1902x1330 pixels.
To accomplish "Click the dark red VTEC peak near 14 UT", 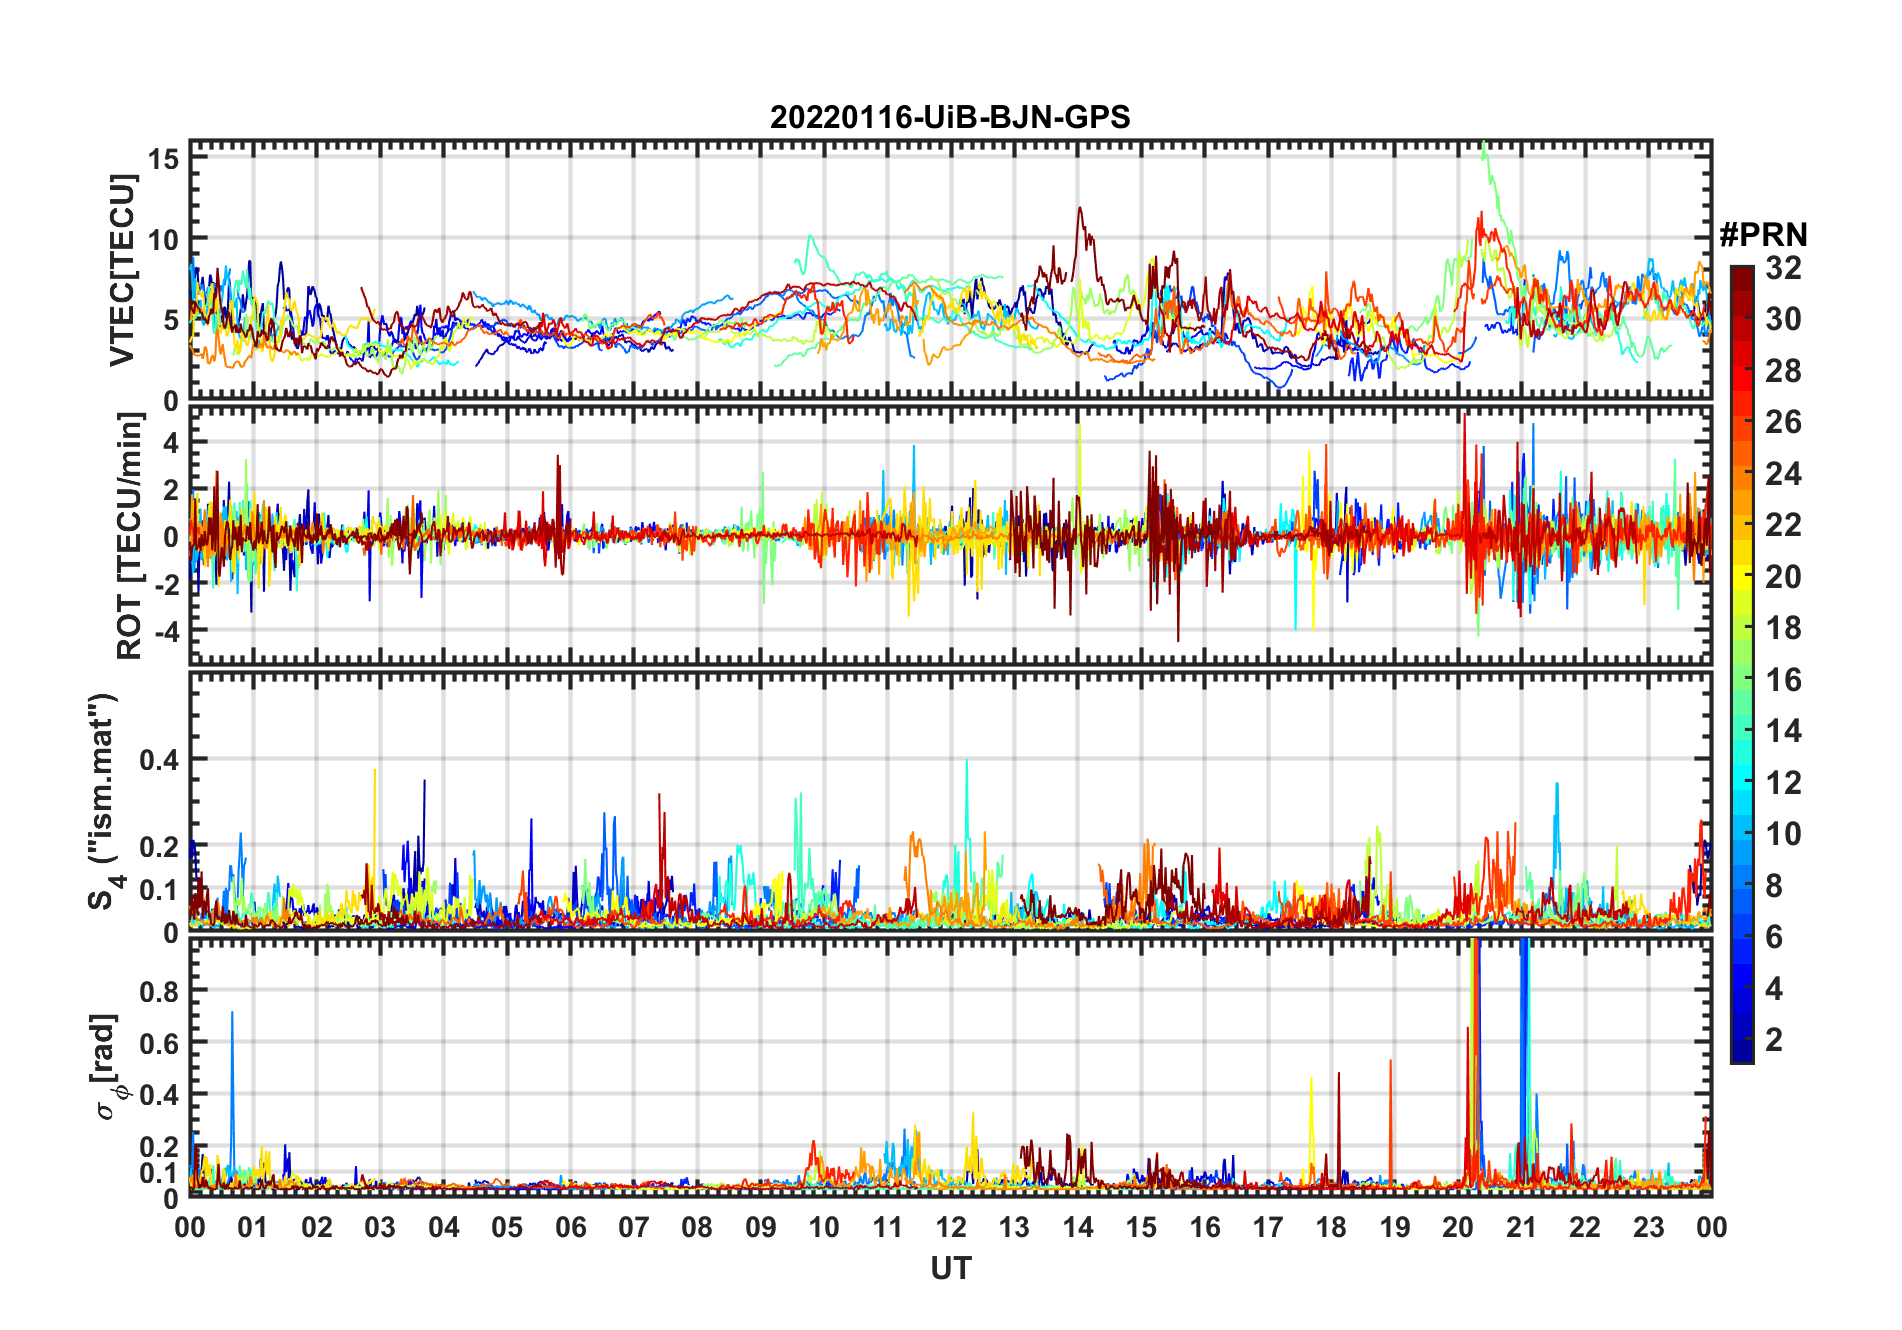I will [x=1079, y=210].
